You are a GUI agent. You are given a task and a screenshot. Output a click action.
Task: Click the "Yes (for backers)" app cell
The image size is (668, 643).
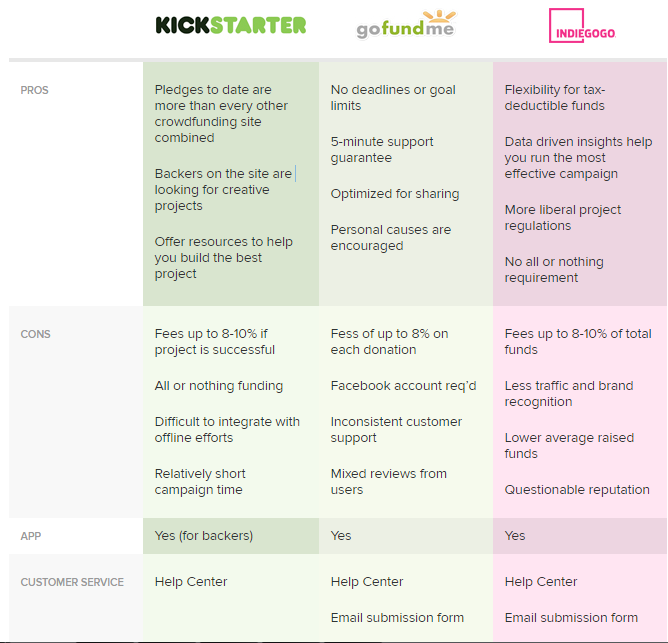click(x=204, y=536)
